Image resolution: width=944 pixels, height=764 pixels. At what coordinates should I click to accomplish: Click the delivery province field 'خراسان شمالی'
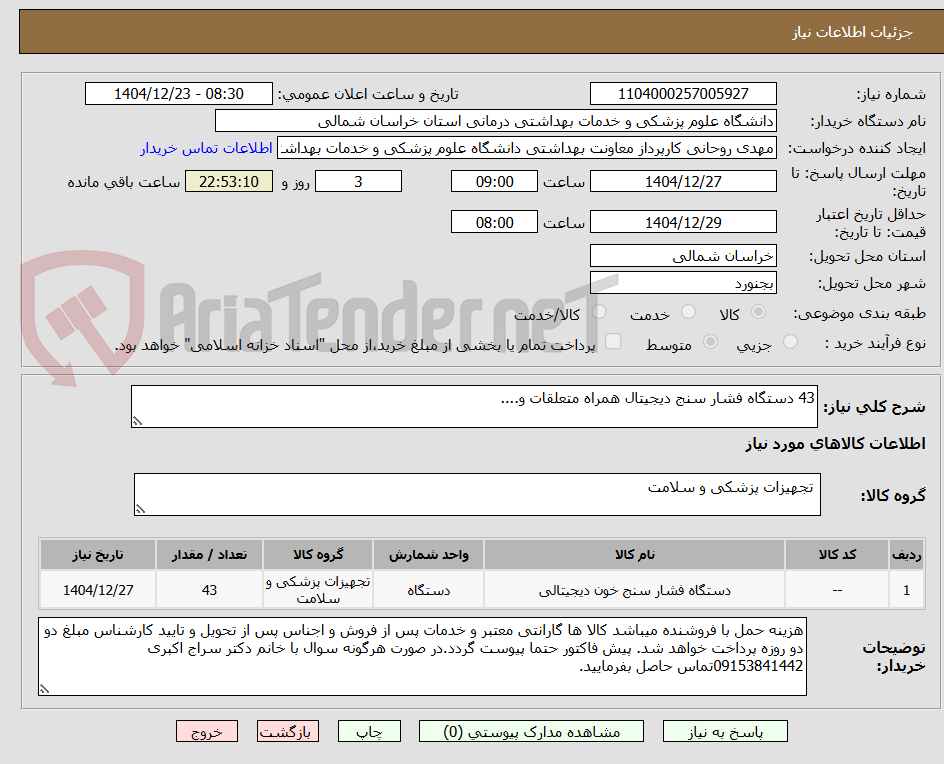click(x=683, y=256)
